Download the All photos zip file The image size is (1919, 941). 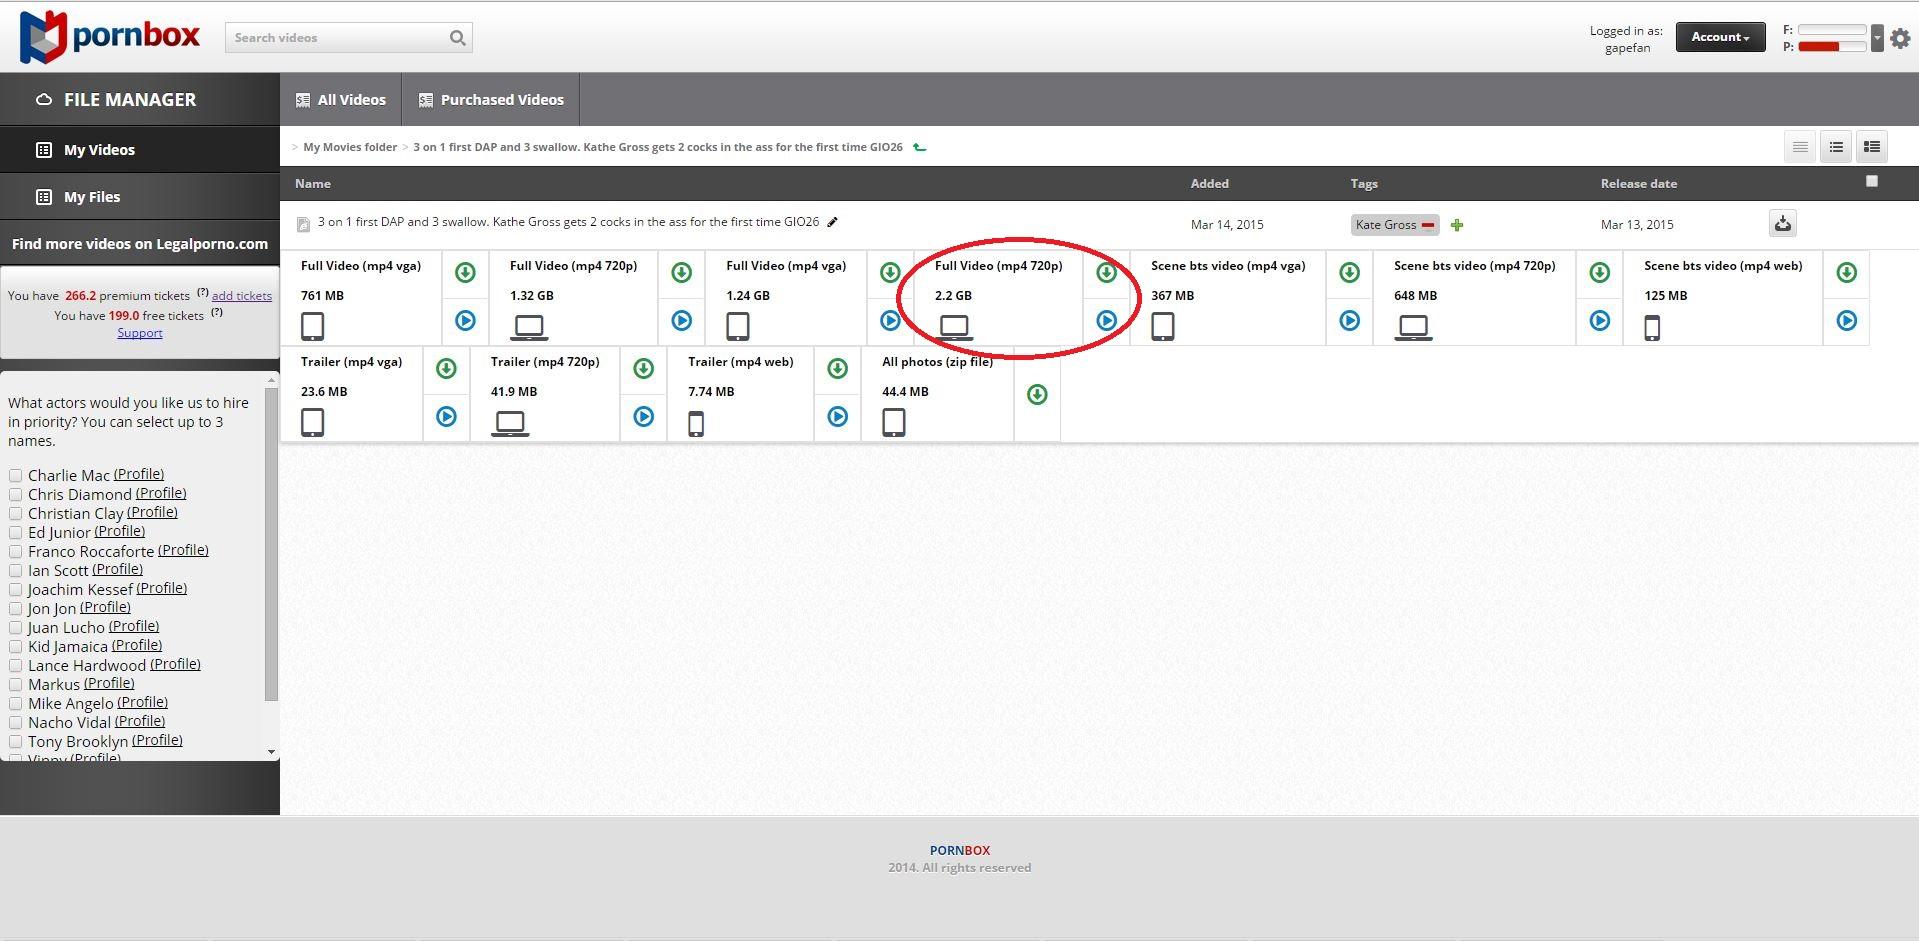(x=1037, y=395)
